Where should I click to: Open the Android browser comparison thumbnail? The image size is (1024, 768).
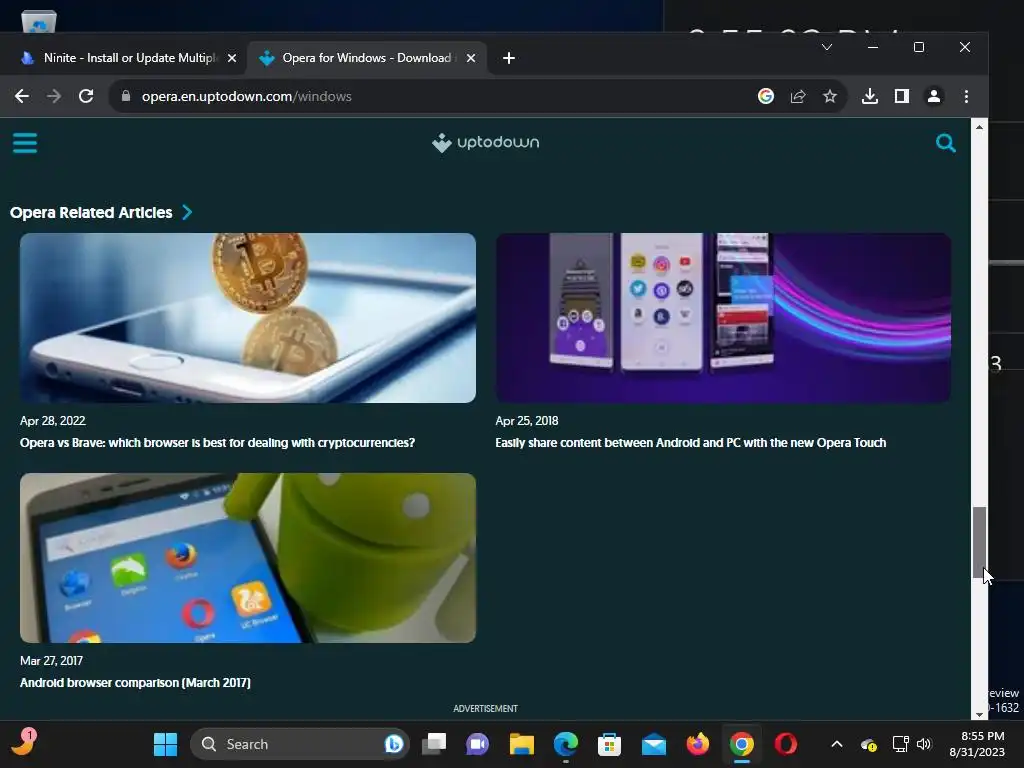pyautogui.click(x=248, y=558)
